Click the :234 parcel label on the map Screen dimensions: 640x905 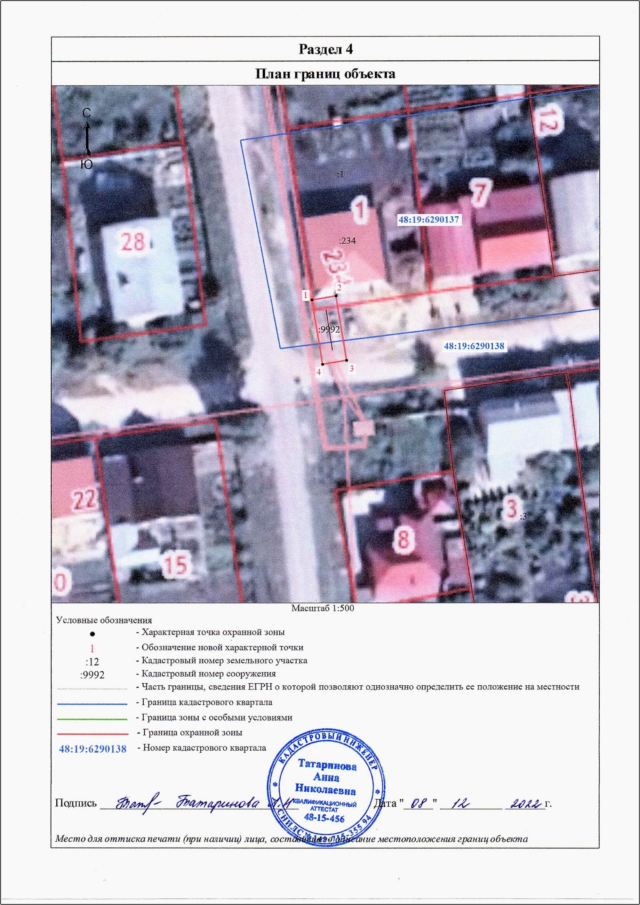pyautogui.click(x=347, y=241)
